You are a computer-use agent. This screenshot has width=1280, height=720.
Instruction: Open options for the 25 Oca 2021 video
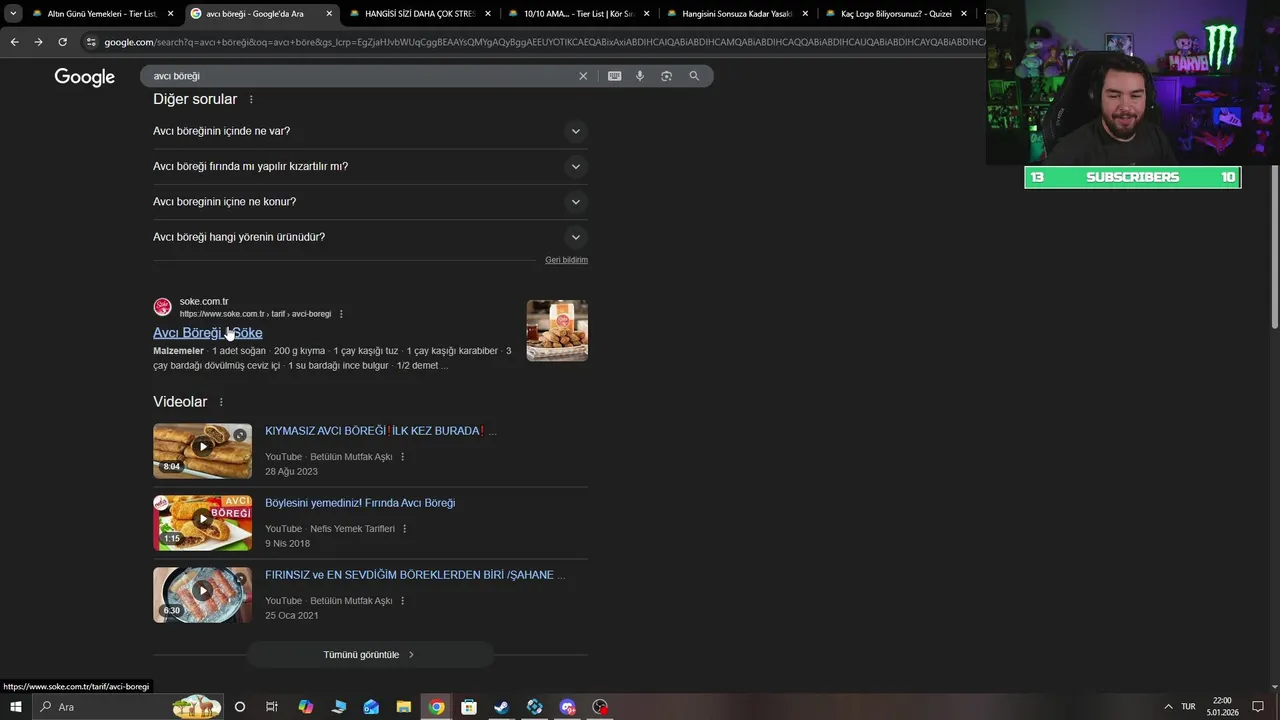(403, 601)
